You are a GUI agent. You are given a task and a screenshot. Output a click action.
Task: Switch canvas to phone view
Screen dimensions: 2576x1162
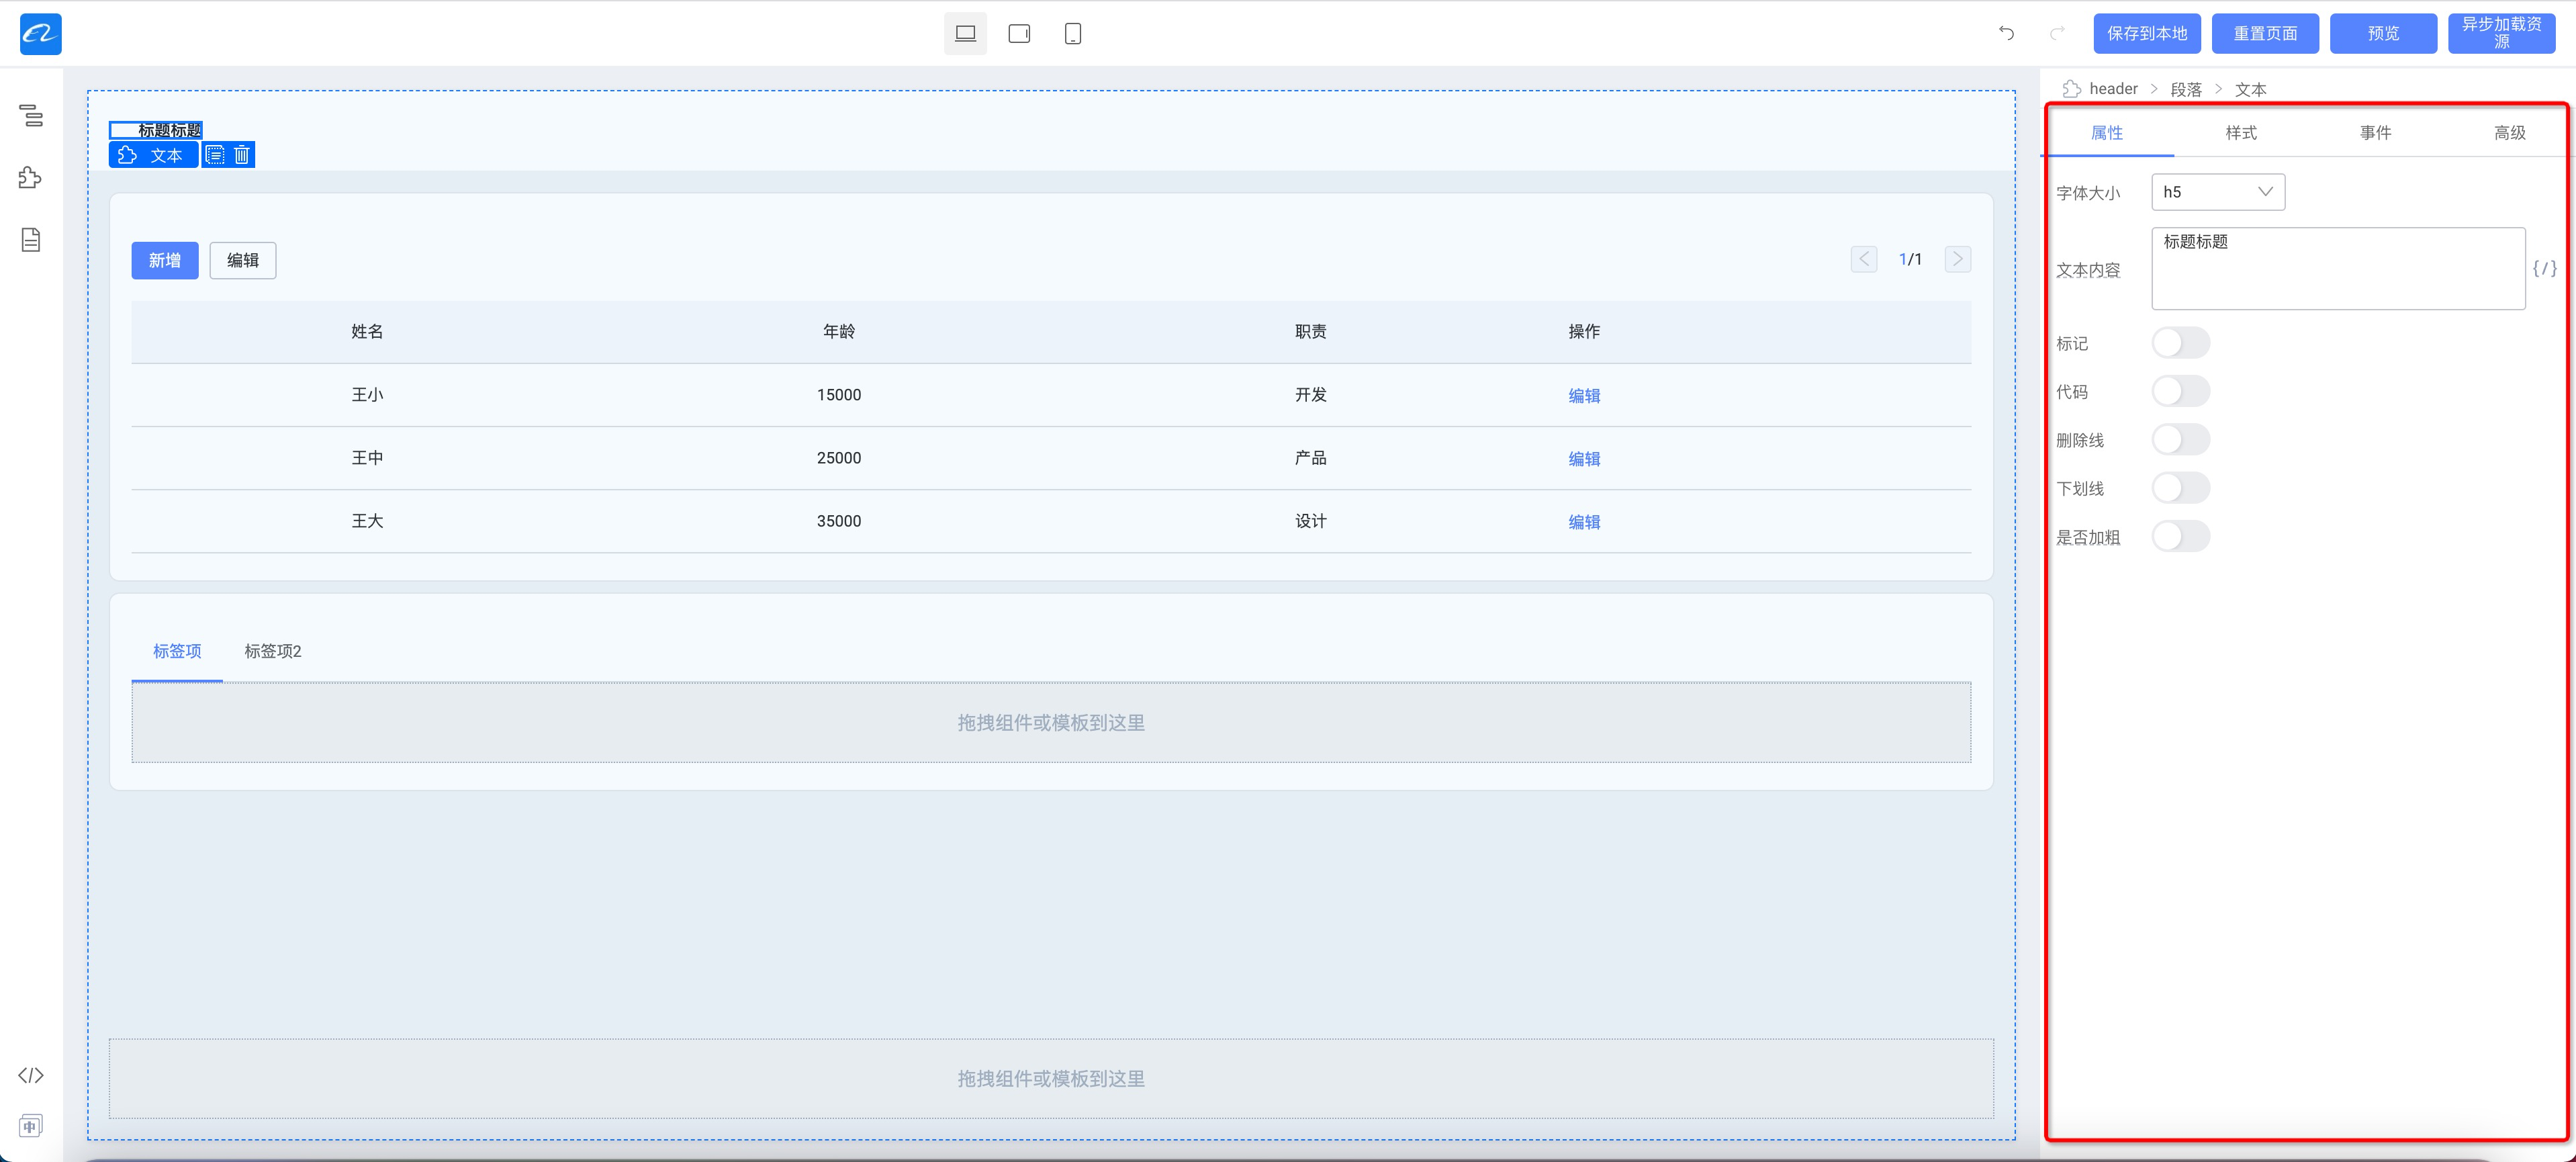click(x=1072, y=34)
